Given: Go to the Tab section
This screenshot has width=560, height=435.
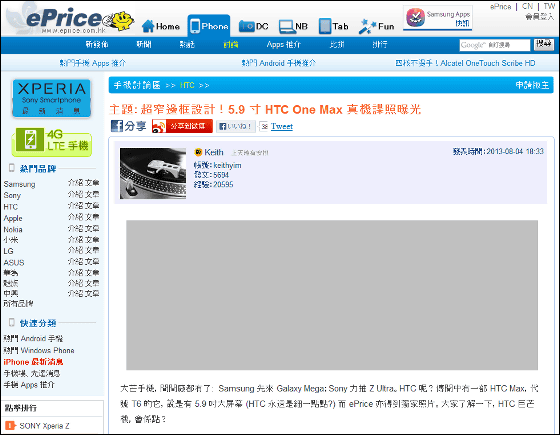Looking at the screenshot, I should [x=333, y=26].
